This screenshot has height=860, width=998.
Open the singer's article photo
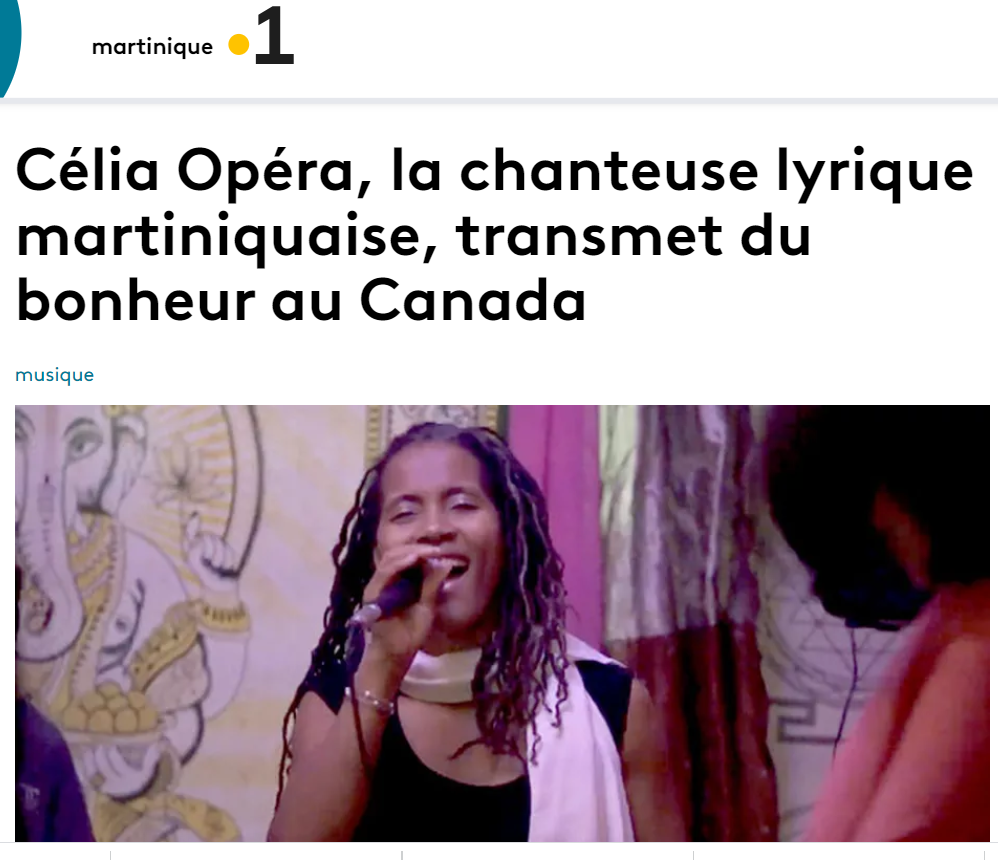[502, 623]
